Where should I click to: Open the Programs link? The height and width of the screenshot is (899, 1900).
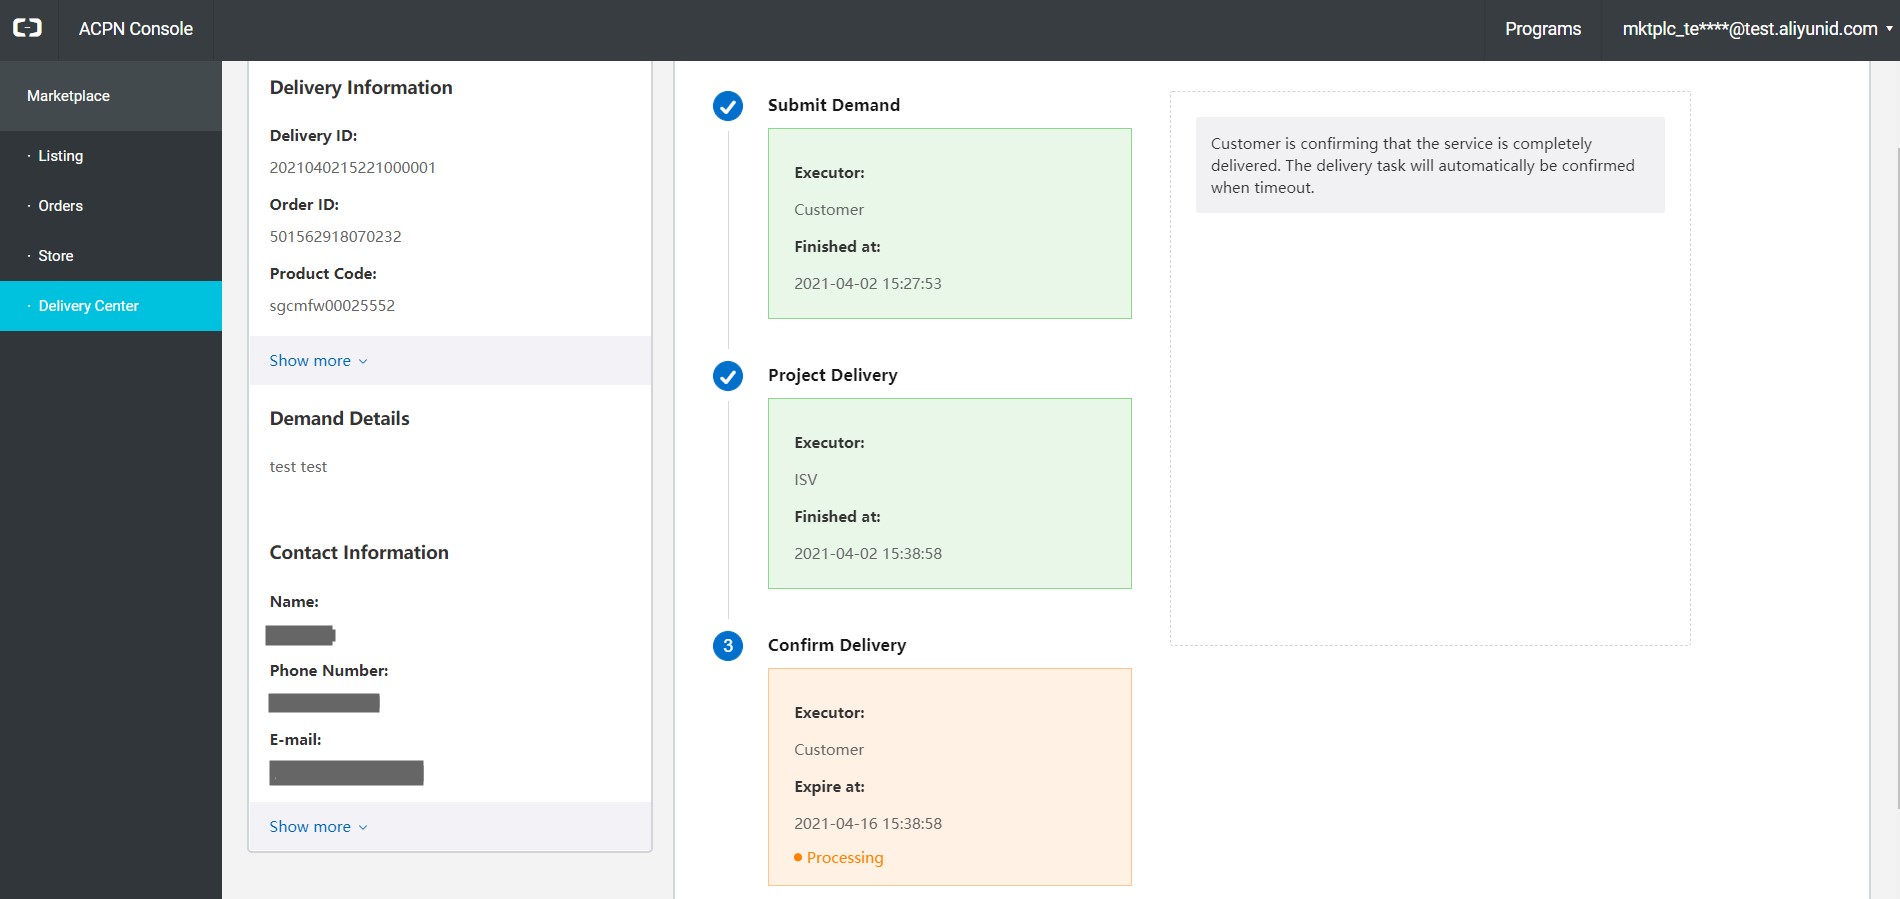(1543, 29)
